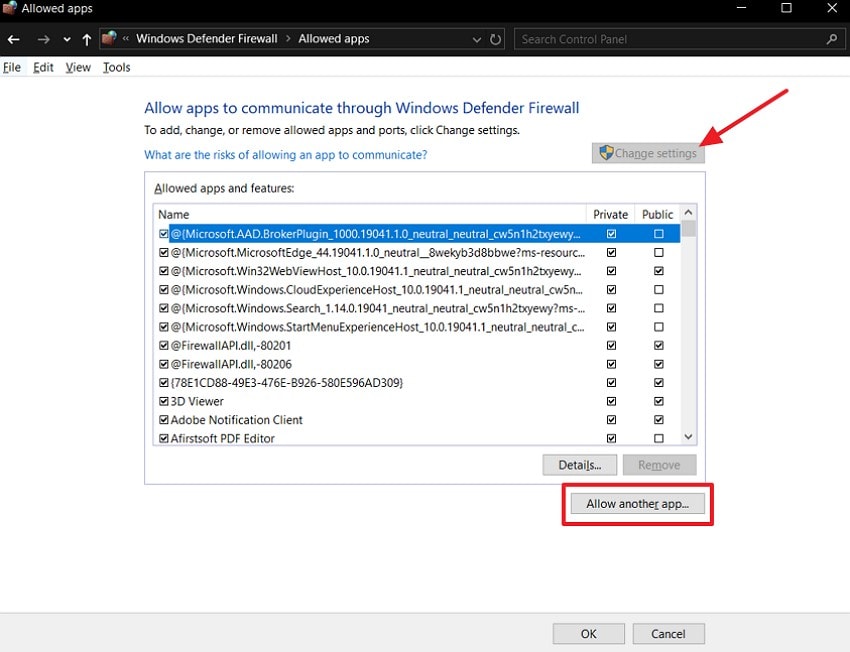This screenshot has width=850, height=652.
Task: Toggle Public checkbox for Microsoft.AAD.BrokerPlugin
Action: (659, 234)
